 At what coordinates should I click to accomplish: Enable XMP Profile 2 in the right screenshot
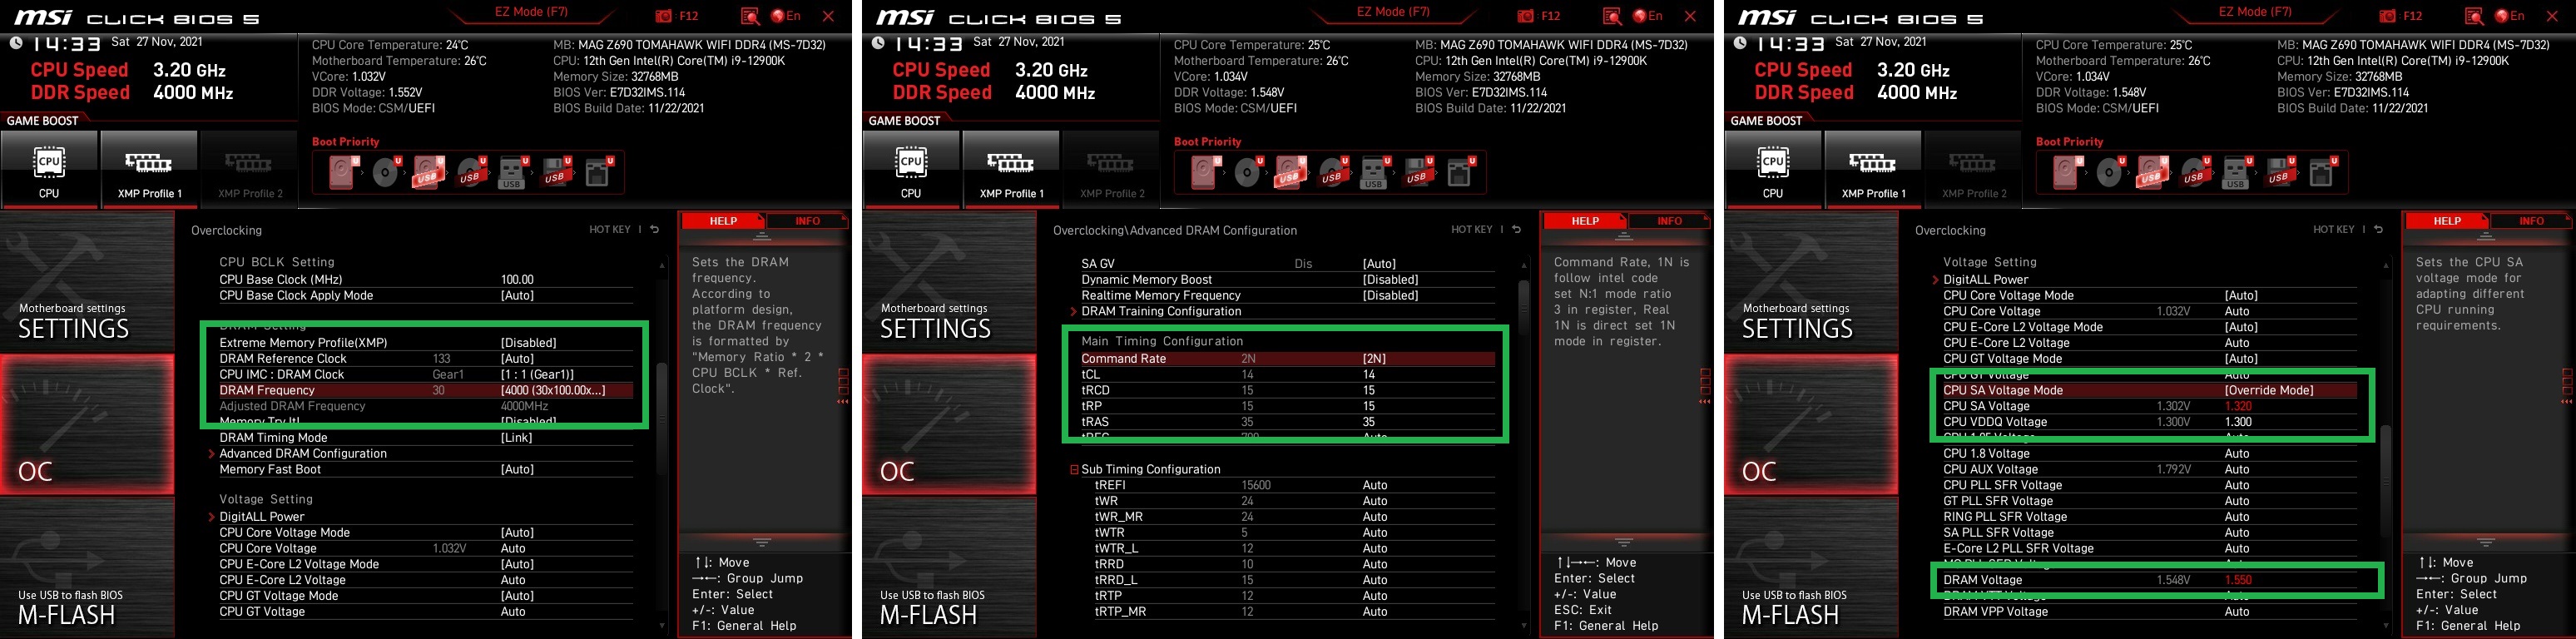[x=1974, y=168]
